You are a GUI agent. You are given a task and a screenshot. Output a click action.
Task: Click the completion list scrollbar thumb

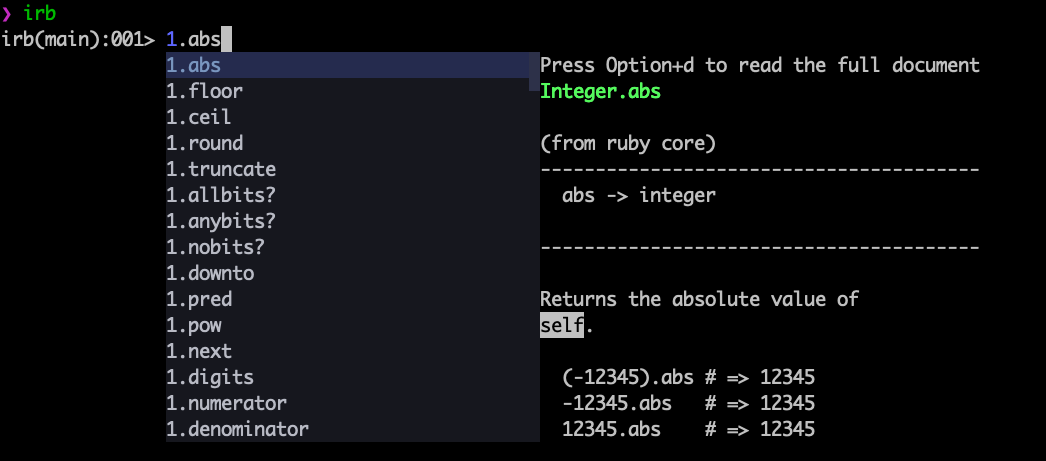click(x=533, y=72)
